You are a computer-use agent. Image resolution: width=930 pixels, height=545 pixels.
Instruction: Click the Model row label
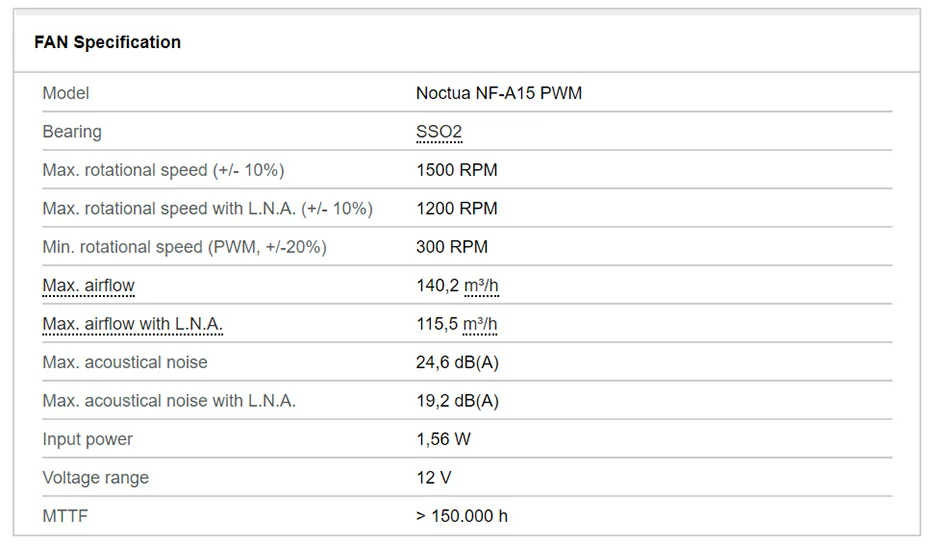tap(66, 93)
